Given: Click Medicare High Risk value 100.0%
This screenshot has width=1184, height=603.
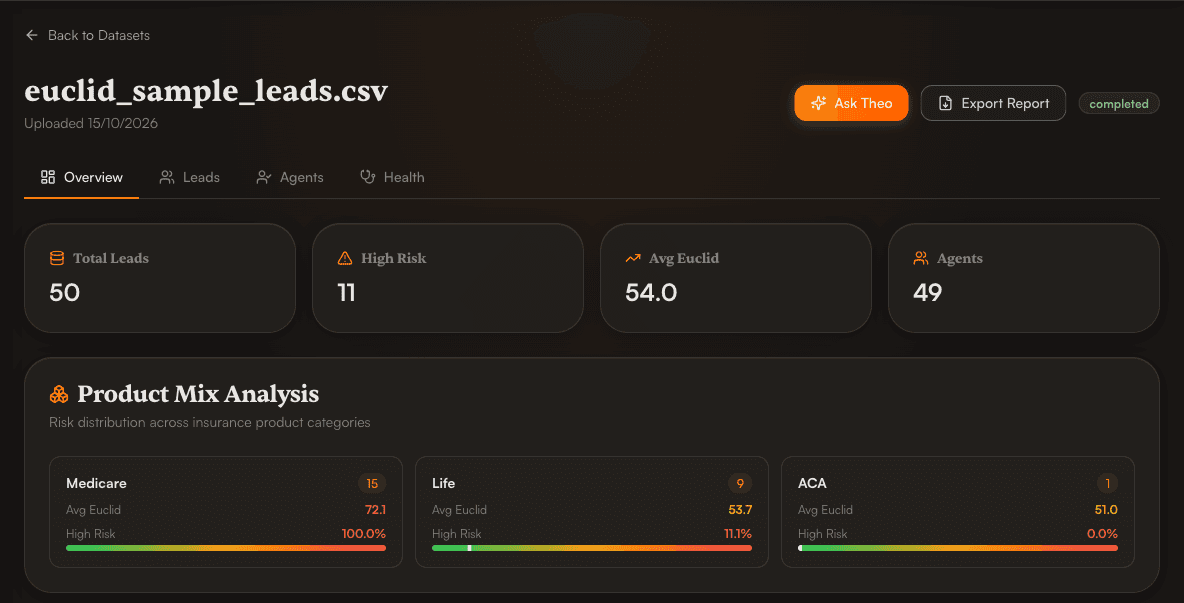Looking at the screenshot, I should (x=363, y=534).
